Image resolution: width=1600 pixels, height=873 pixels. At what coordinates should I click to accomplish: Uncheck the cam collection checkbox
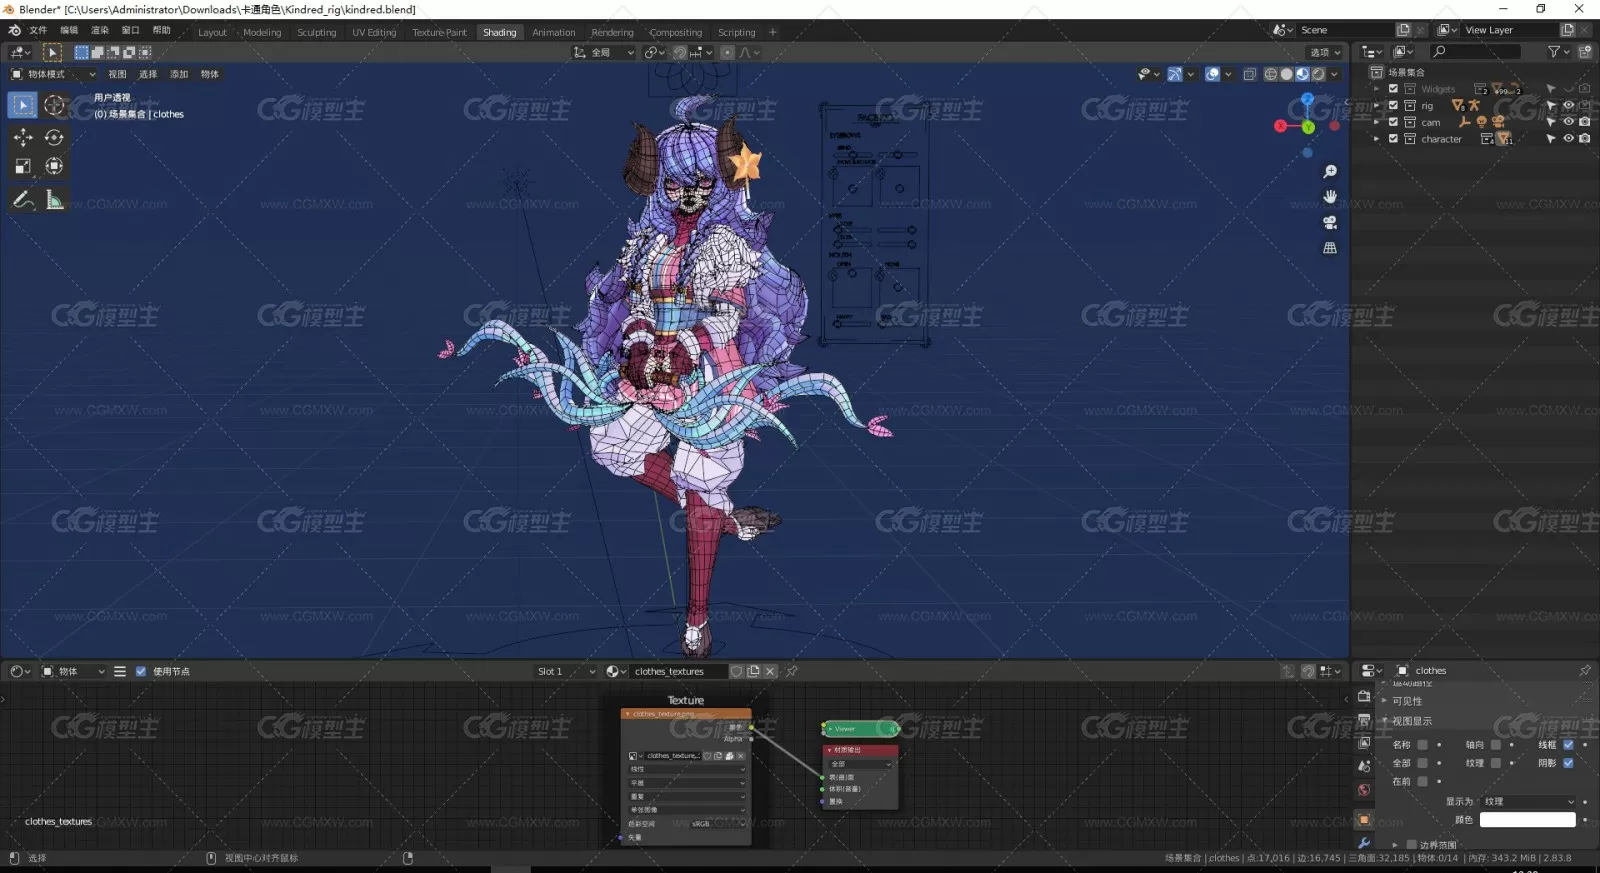pos(1393,122)
